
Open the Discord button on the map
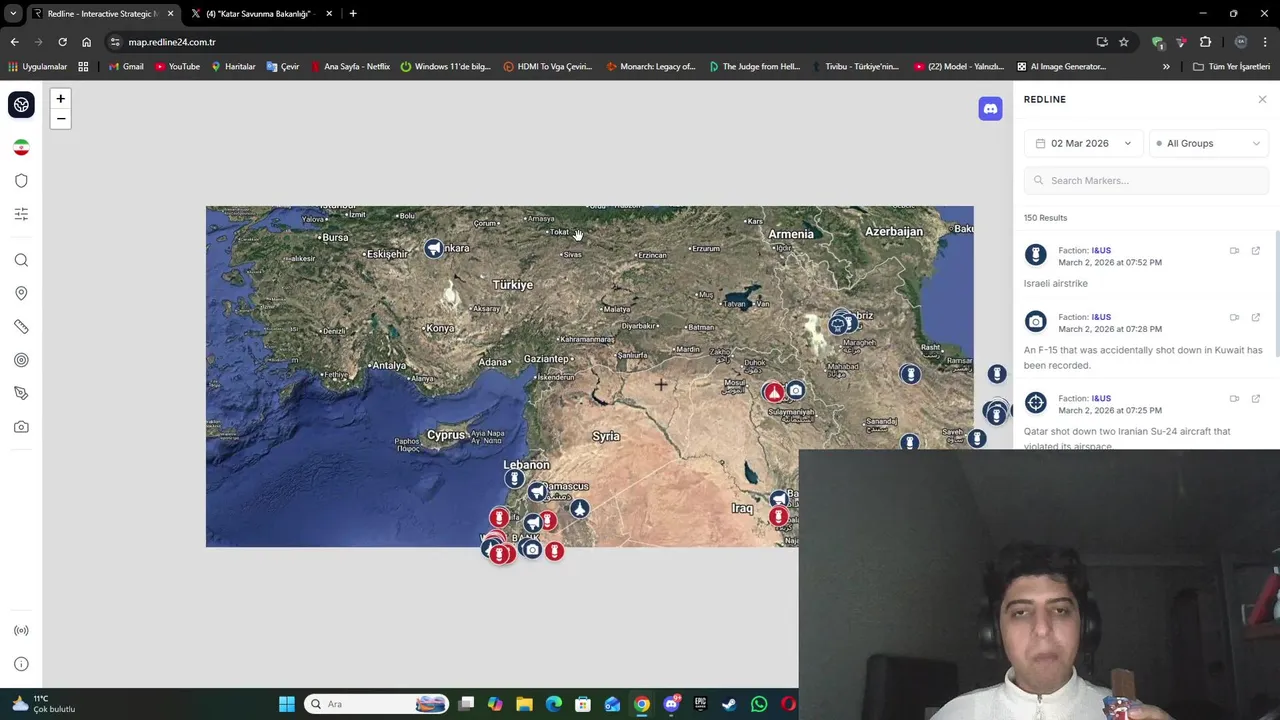[x=990, y=109]
